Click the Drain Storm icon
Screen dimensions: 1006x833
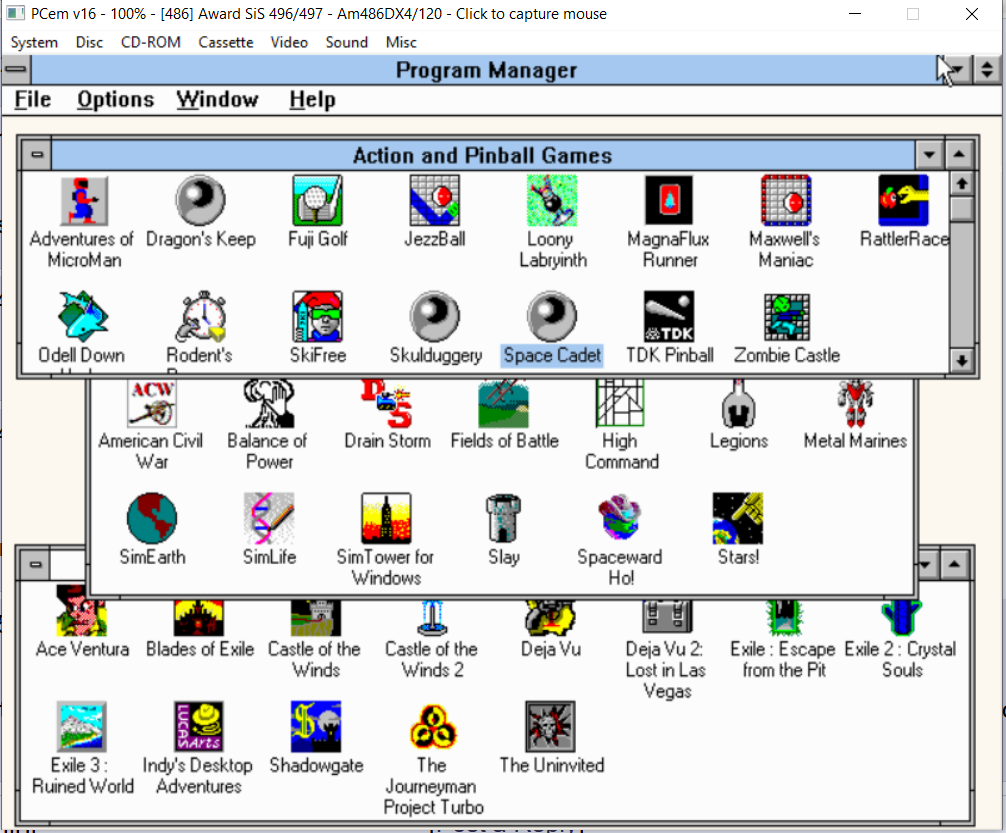386,404
